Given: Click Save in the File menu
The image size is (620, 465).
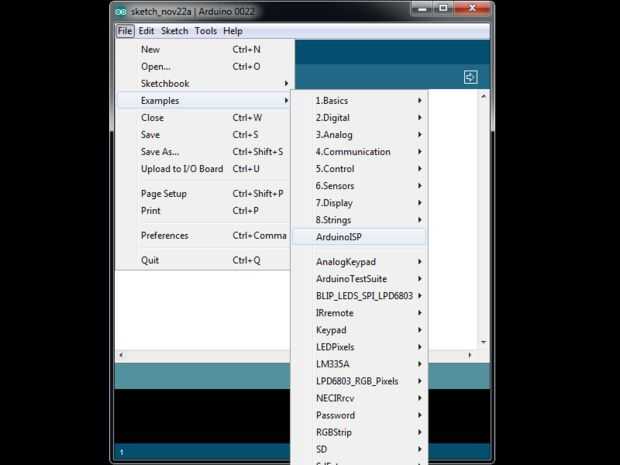Looking at the screenshot, I should [204, 134].
